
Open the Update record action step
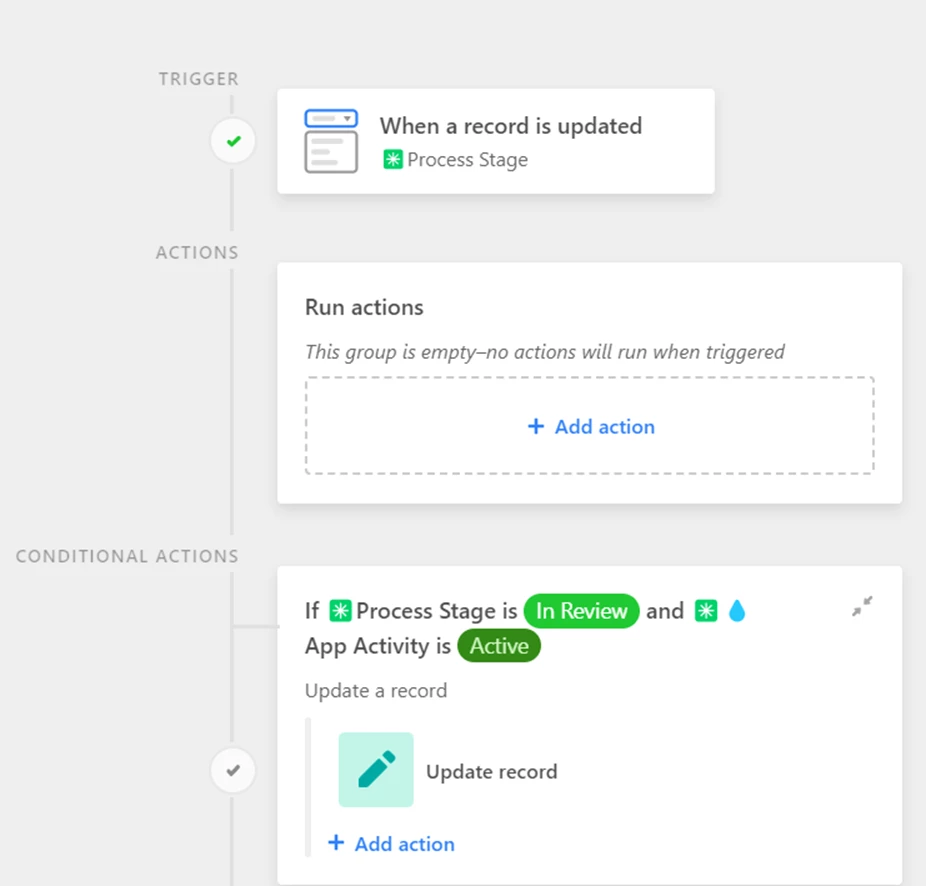(491, 771)
